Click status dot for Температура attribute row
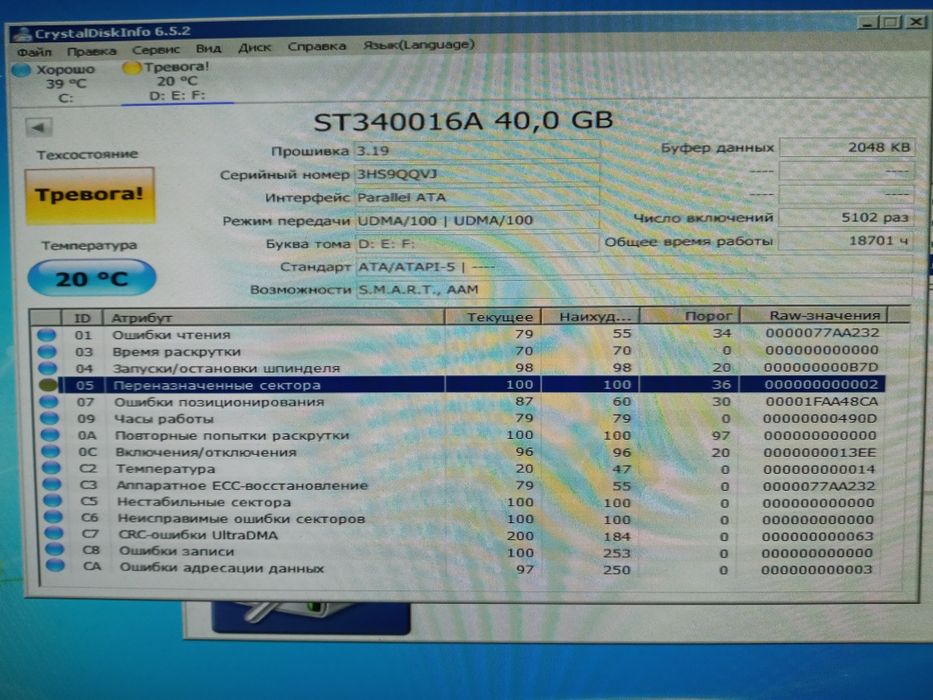The height and width of the screenshot is (700, 933). 51,468
